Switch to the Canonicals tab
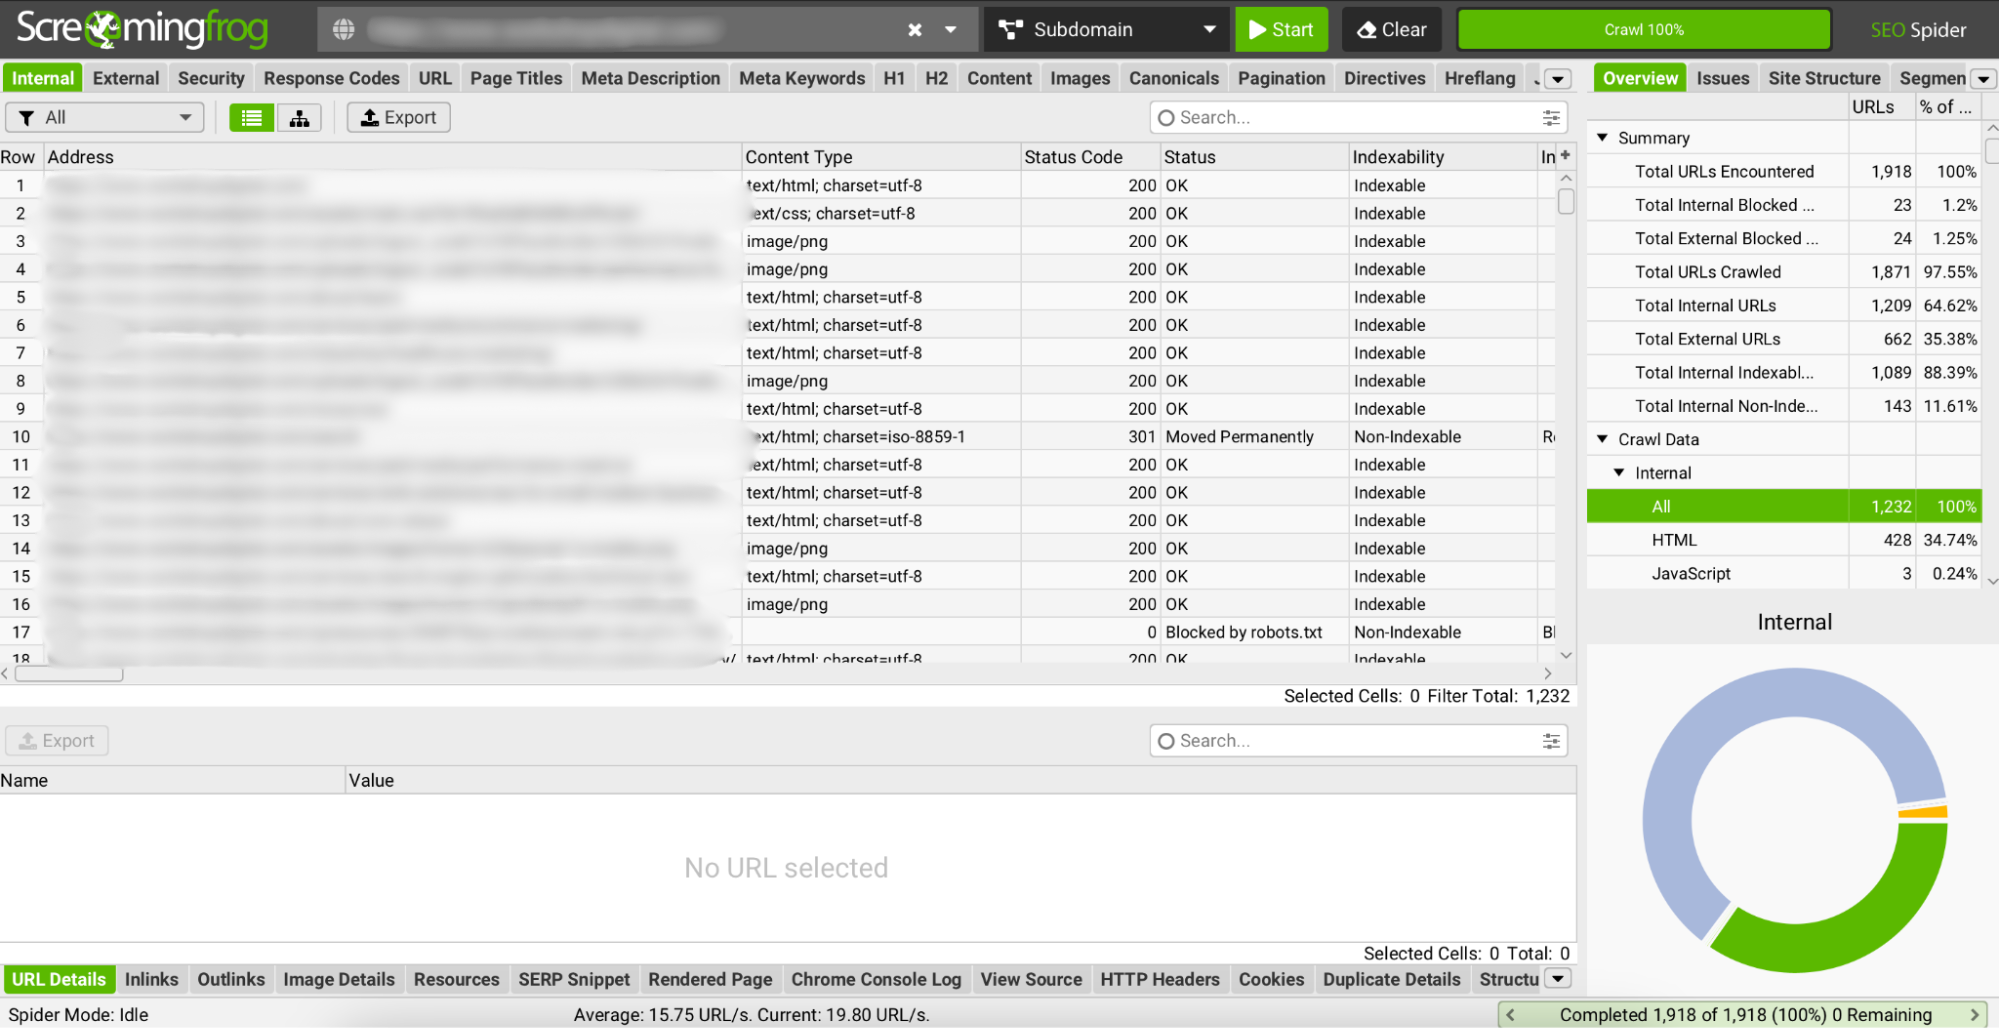Viewport: 1999px width, 1028px height. 1173,78
